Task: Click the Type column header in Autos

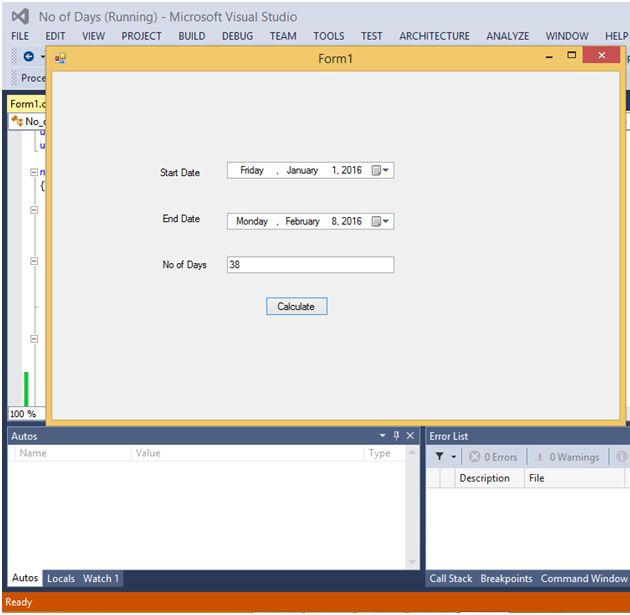Action: click(x=385, y=453)
